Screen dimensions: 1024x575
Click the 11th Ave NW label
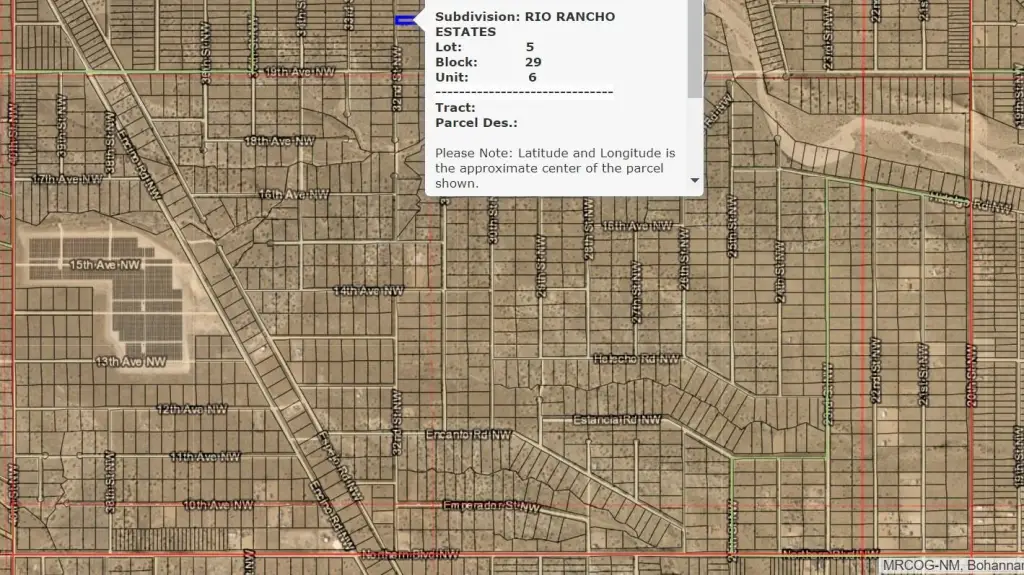205,456
